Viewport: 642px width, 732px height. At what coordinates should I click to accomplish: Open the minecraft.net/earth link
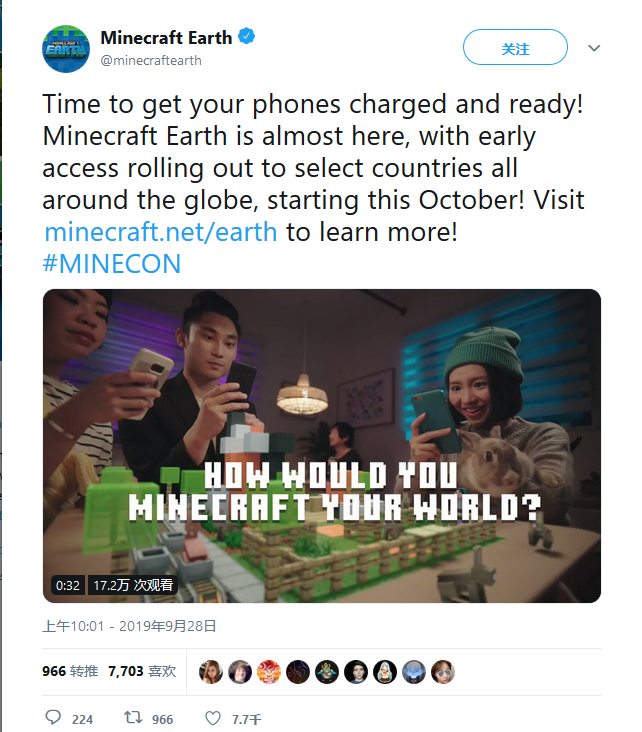pos(162,232)
